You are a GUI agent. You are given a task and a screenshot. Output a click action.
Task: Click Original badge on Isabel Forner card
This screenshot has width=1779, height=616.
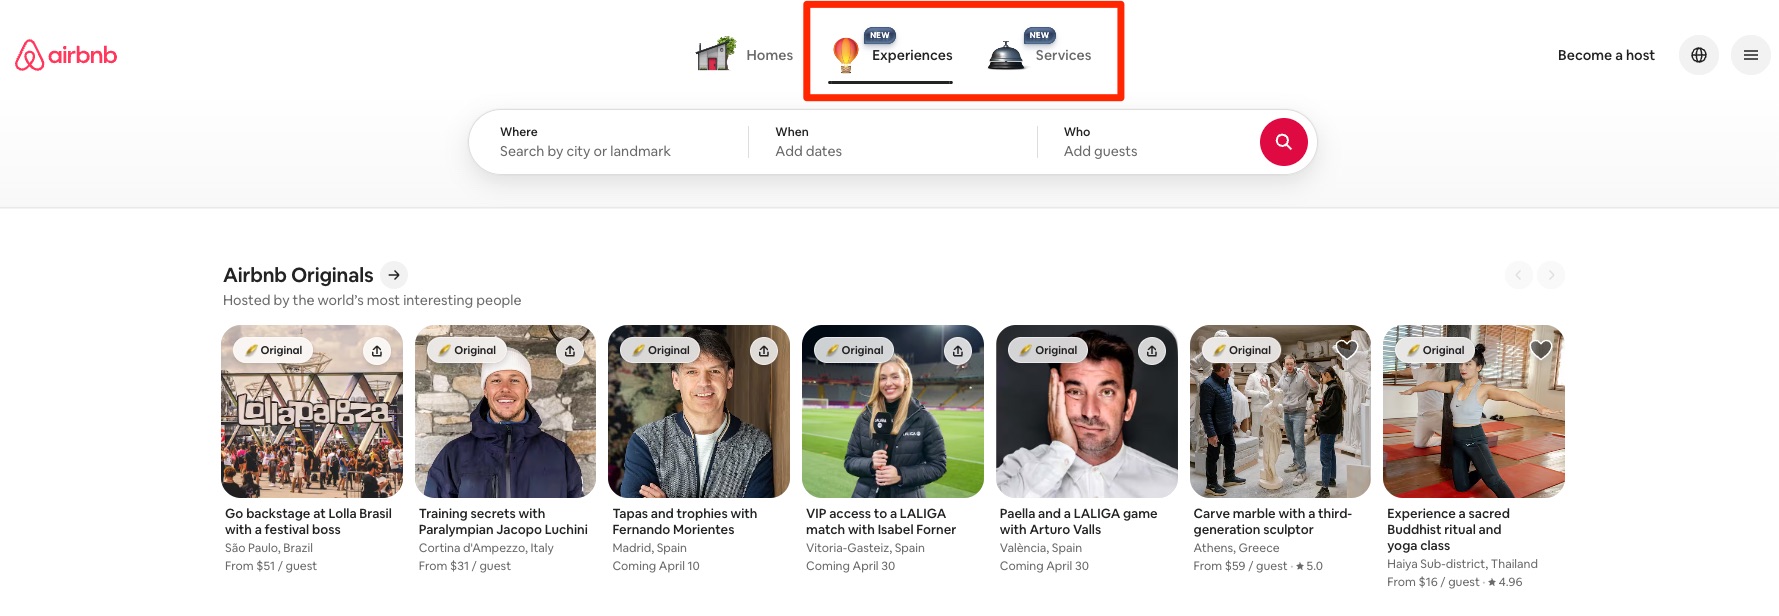click(855, 350)
